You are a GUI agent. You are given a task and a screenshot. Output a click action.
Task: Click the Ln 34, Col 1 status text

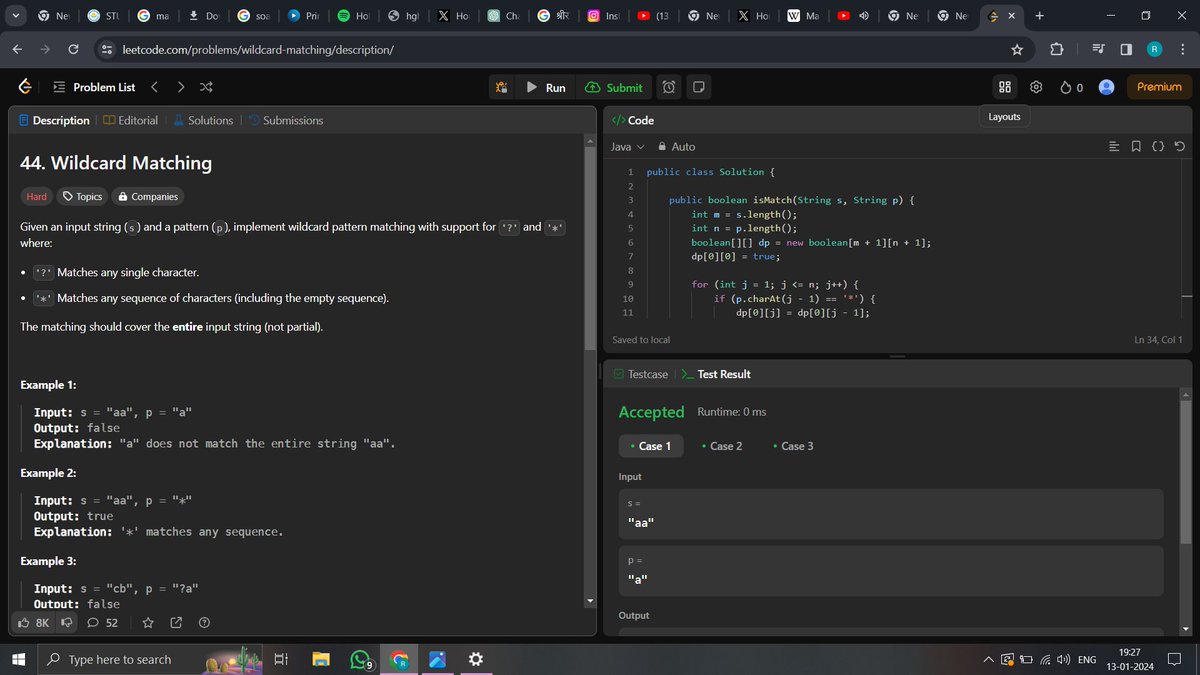click(x=1158, y=340)
